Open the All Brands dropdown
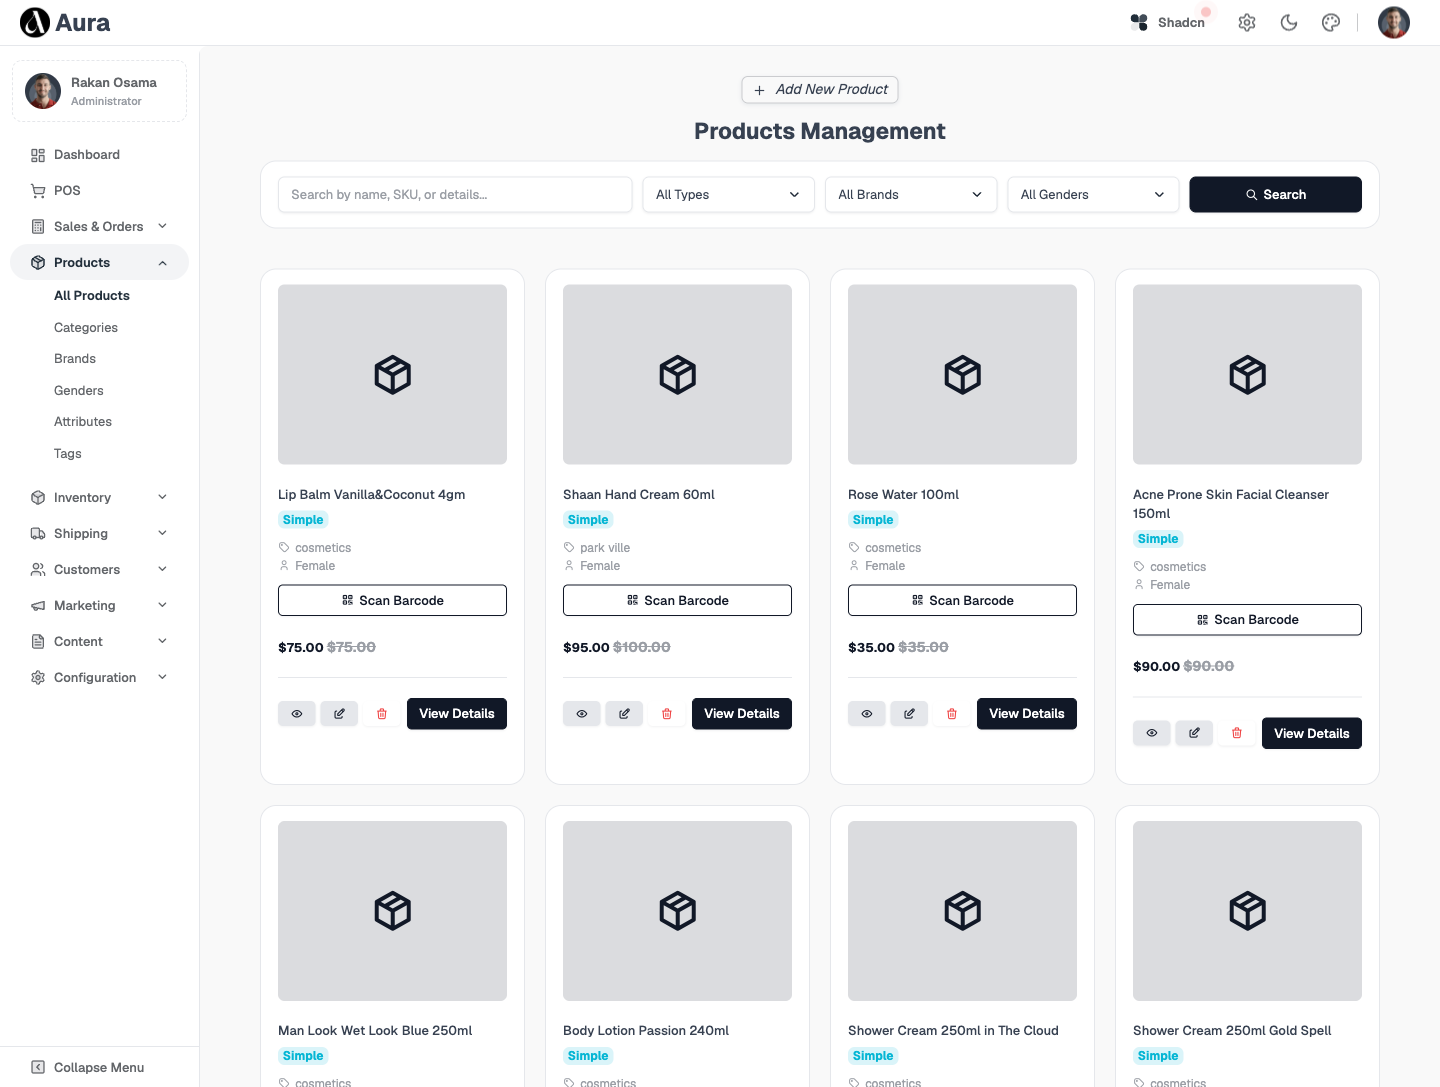Image resolution: width=1440 pixels, height=1087 pixels. (911, 195)
